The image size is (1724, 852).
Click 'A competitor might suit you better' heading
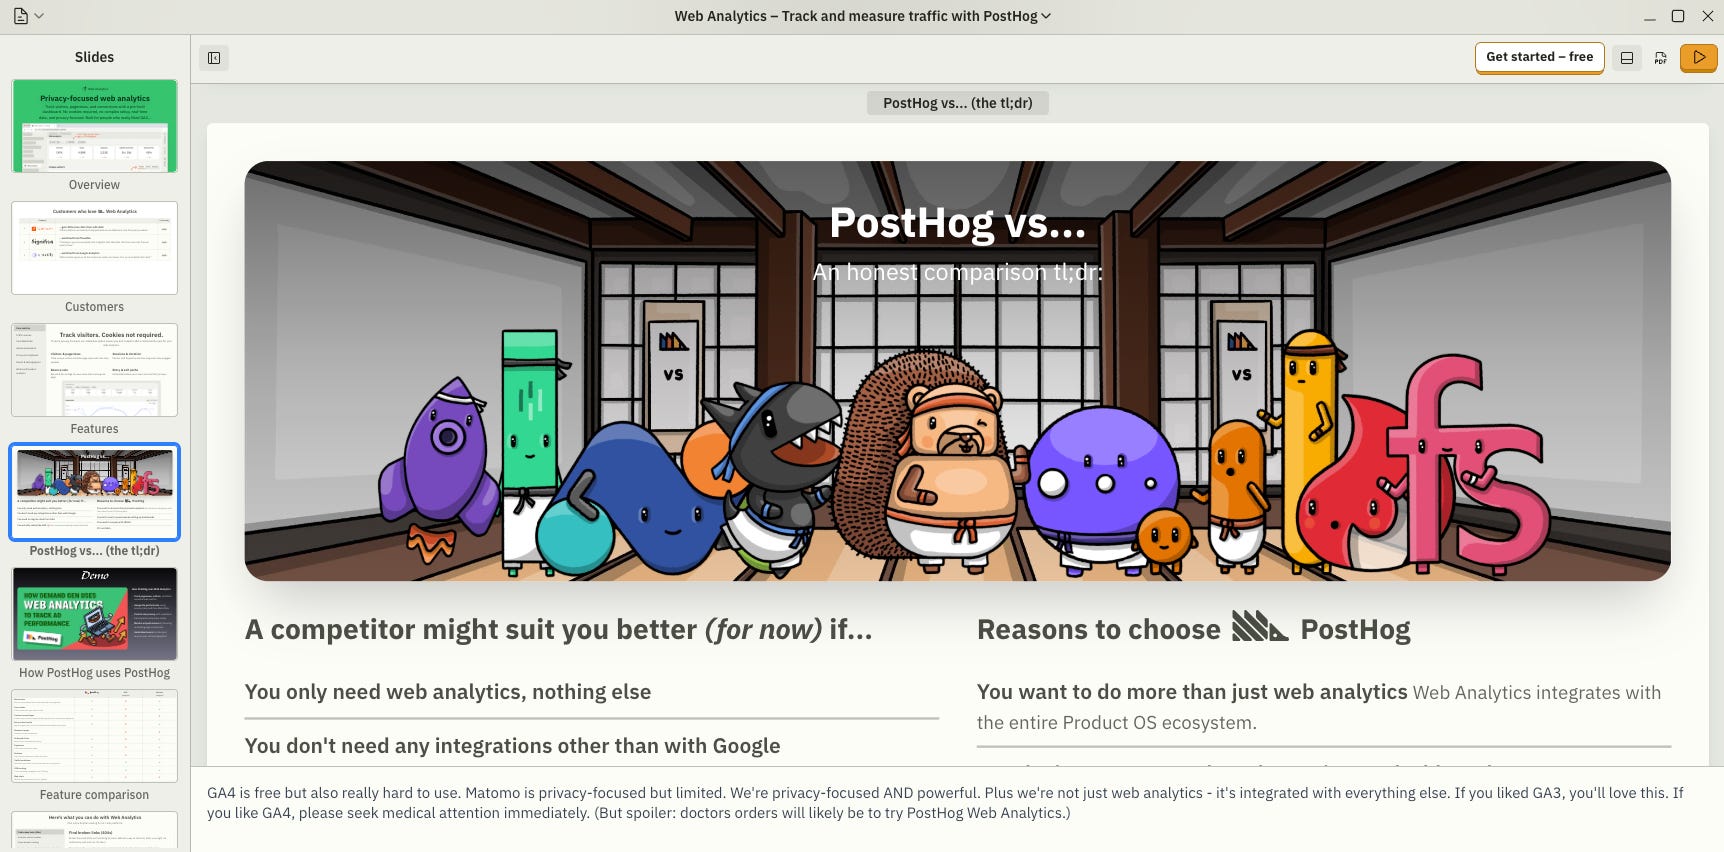pos(559,629)
